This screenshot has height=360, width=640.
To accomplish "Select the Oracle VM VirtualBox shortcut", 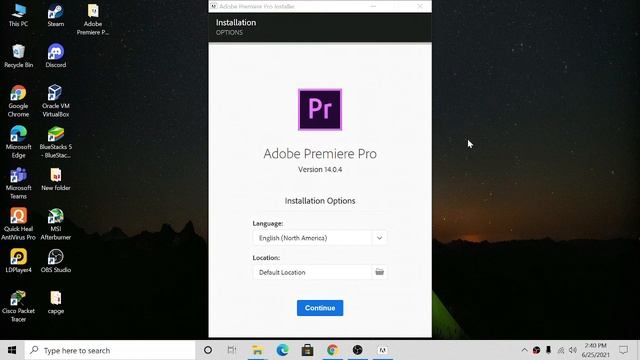I will coord(56,101).
